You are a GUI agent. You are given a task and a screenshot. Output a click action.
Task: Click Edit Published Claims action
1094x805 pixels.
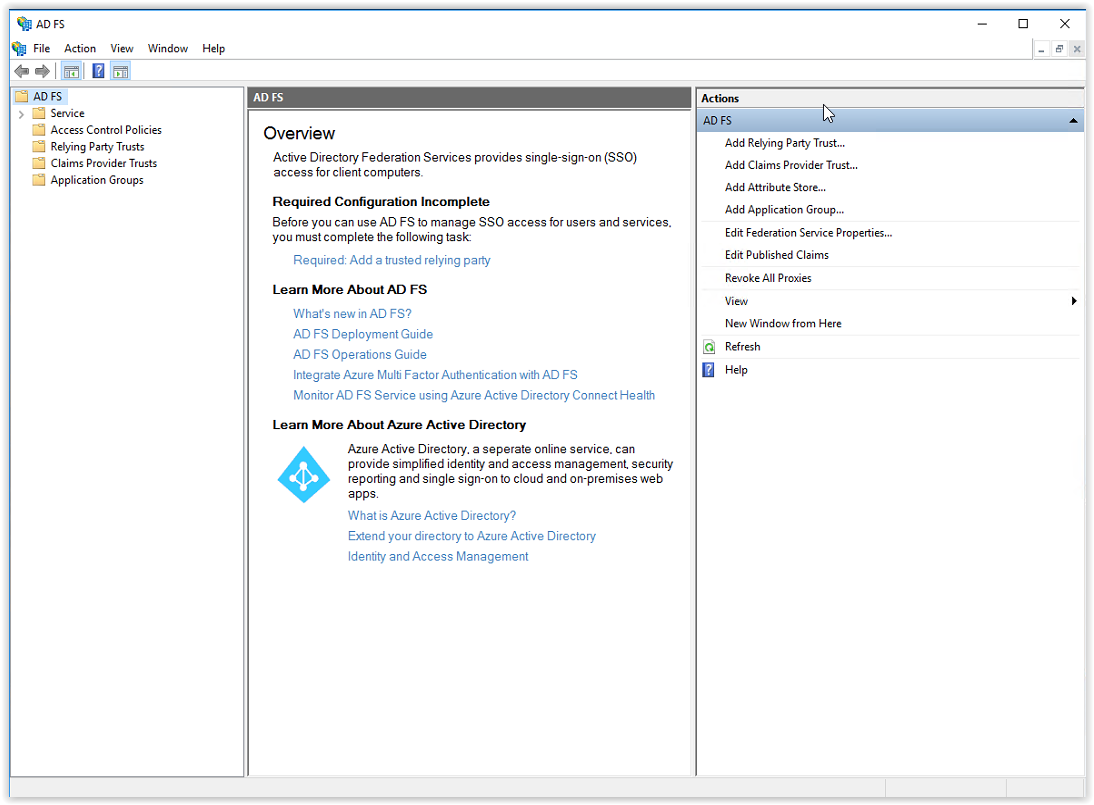pos(777,255)
